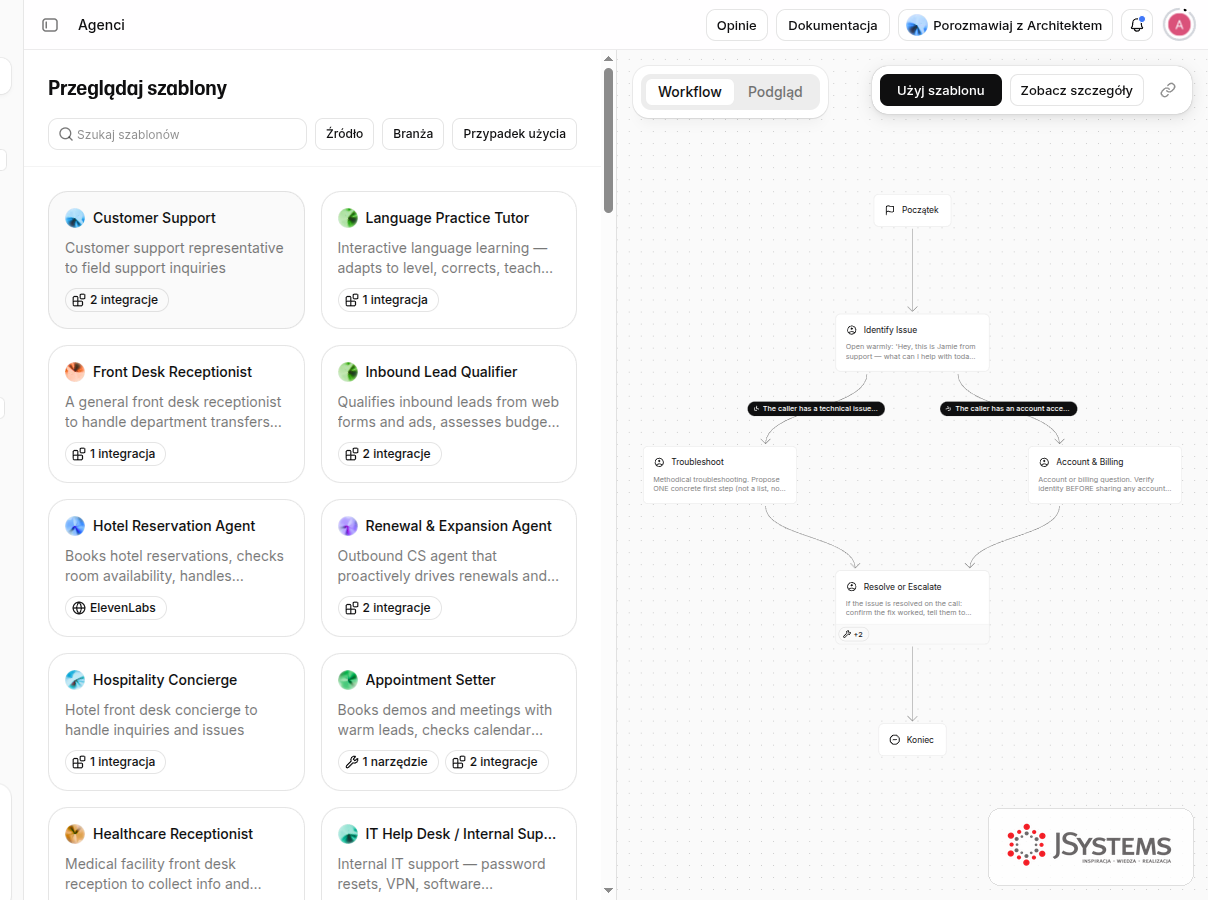Viewport: 1208px width, 900px height.
Task: Open the Przypadek użycia filter dropdown
Action: tap(514, 134)
